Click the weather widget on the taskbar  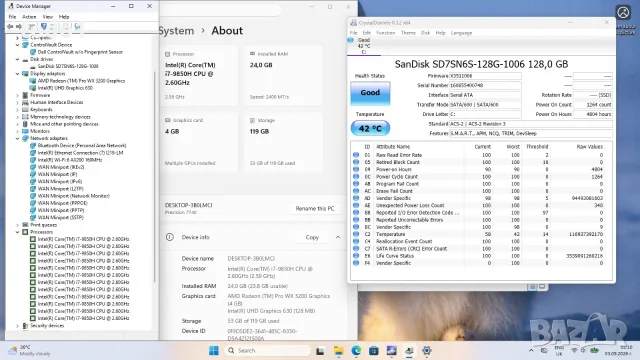(29, 351)
